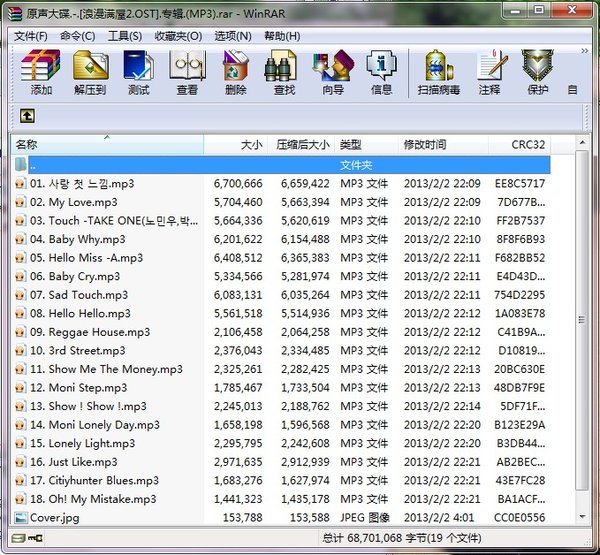
Task: Open the View (查看) toolbar icon
Action: (x=187, y=72)
